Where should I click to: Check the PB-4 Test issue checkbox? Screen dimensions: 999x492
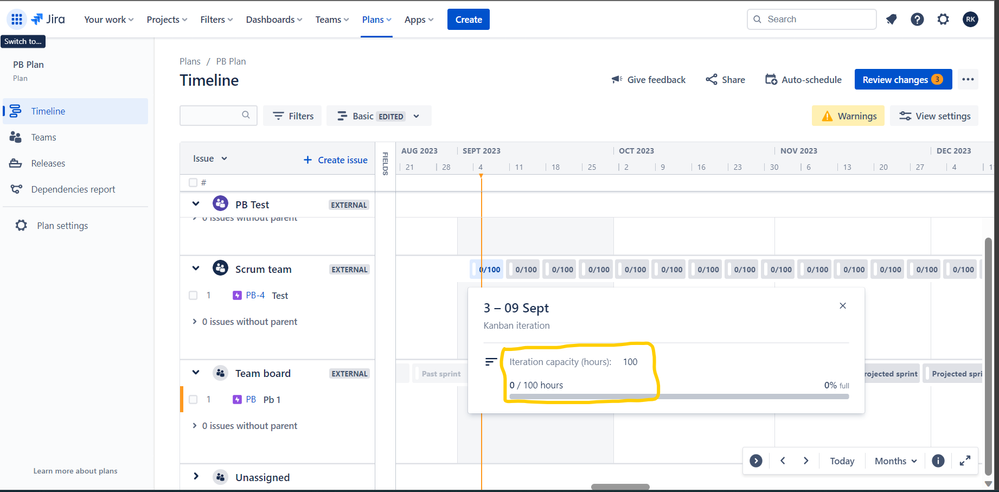[193, 295]
